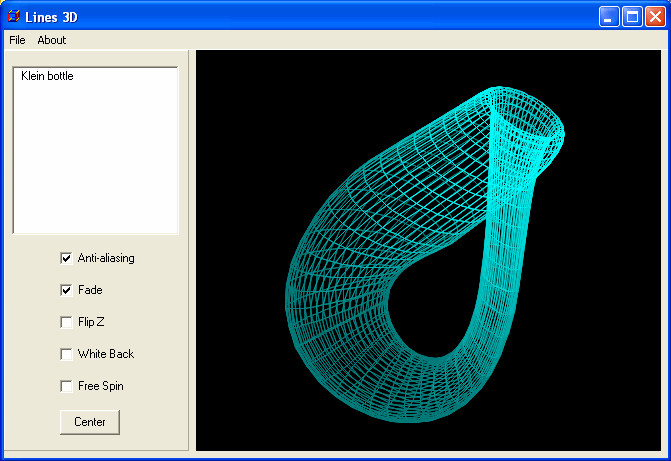Uncheck the Fade option
This screenshot has height=461, width=671.
coord(66,290)
